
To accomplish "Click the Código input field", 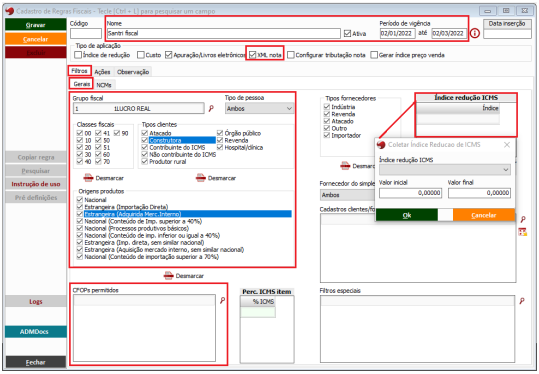I will click(86, 33).
